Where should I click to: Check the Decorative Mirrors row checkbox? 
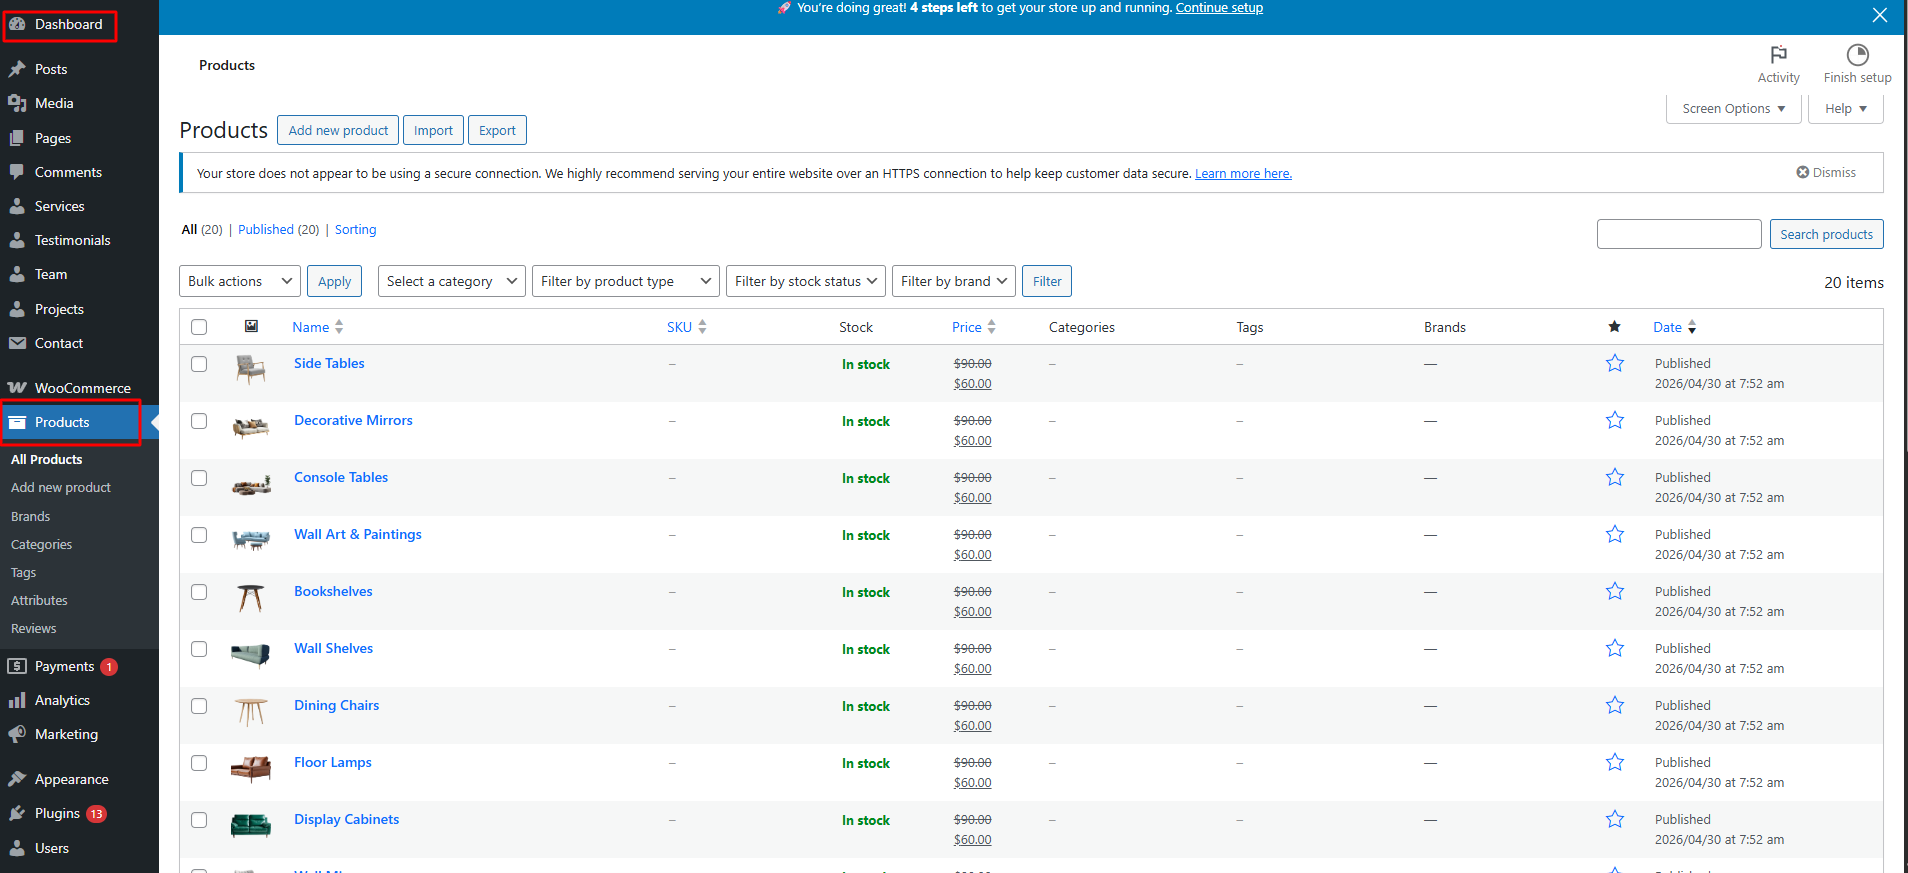point(199,421)
